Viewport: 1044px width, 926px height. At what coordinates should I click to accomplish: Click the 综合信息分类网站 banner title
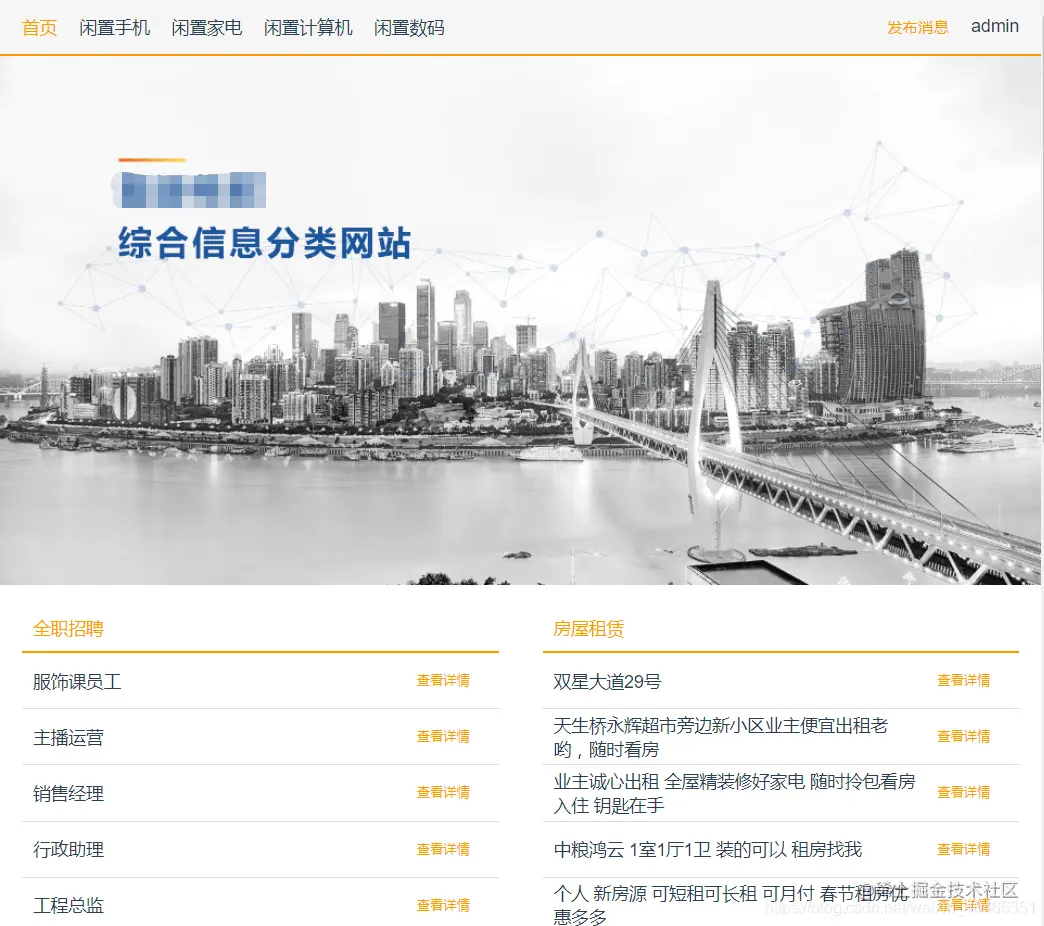[264, 242]
